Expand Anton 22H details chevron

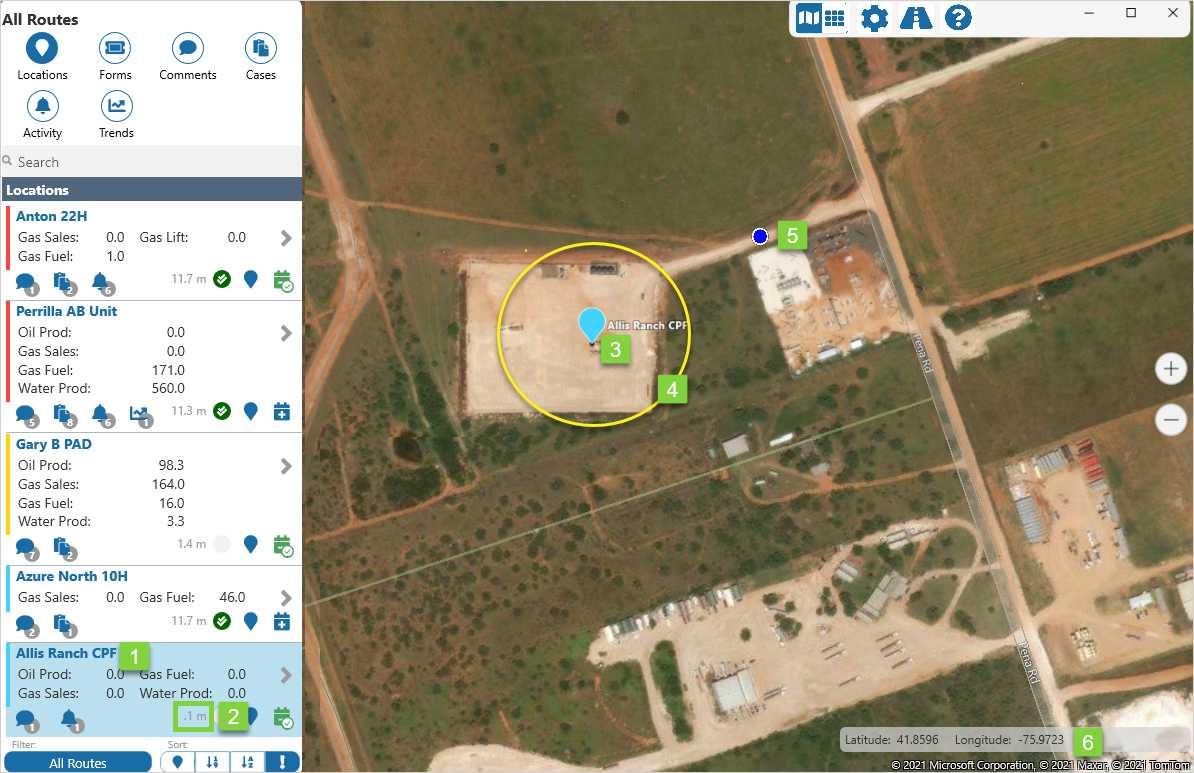286,238
